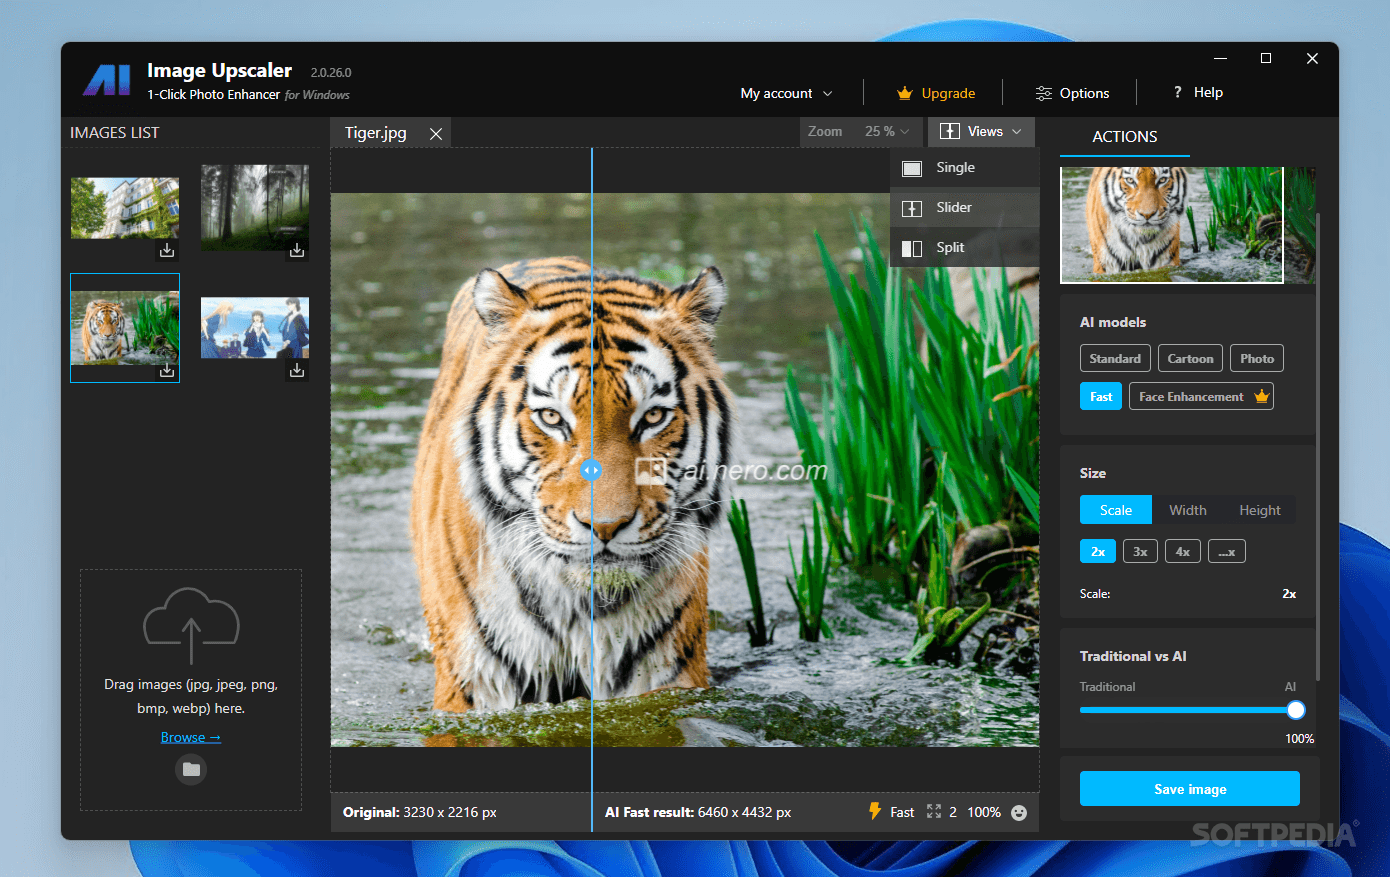
Task: Click the smiley face icon in status bar
Action: (1019, 812)
